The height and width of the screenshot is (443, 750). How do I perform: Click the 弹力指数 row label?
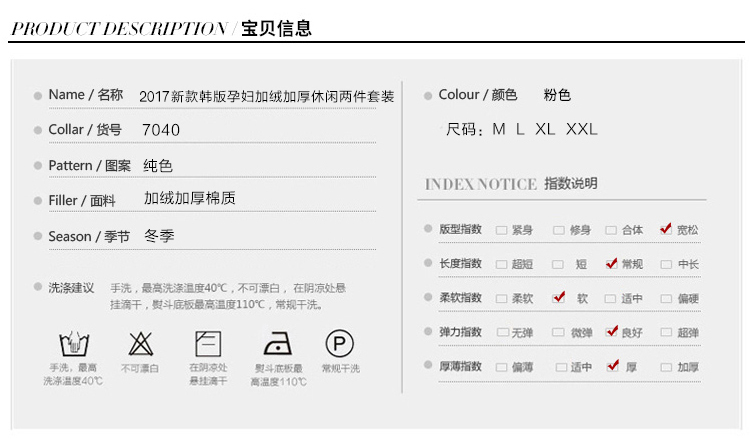tap(460, 332)
